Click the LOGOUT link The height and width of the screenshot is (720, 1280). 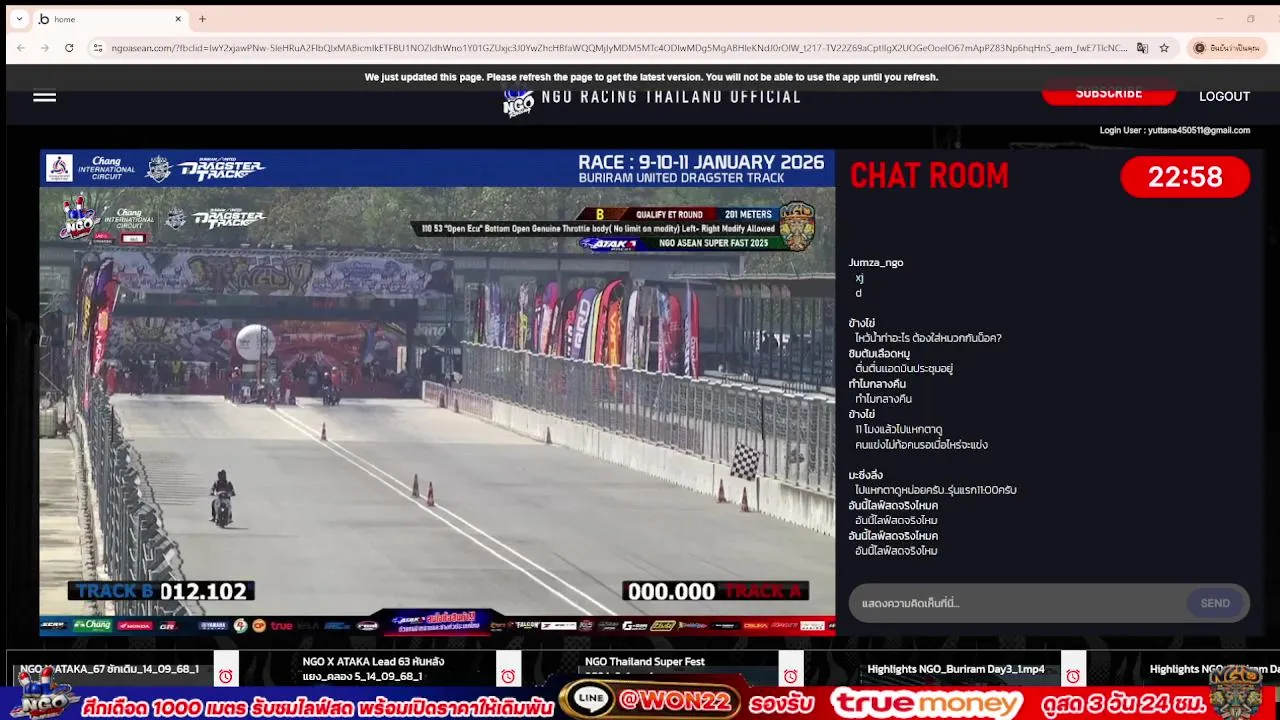[1224, 97]
